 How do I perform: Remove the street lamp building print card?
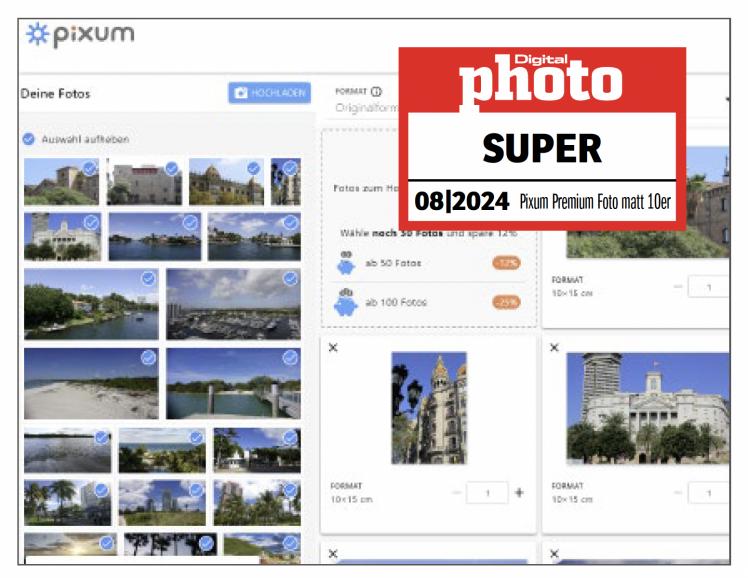coord(333,348)
